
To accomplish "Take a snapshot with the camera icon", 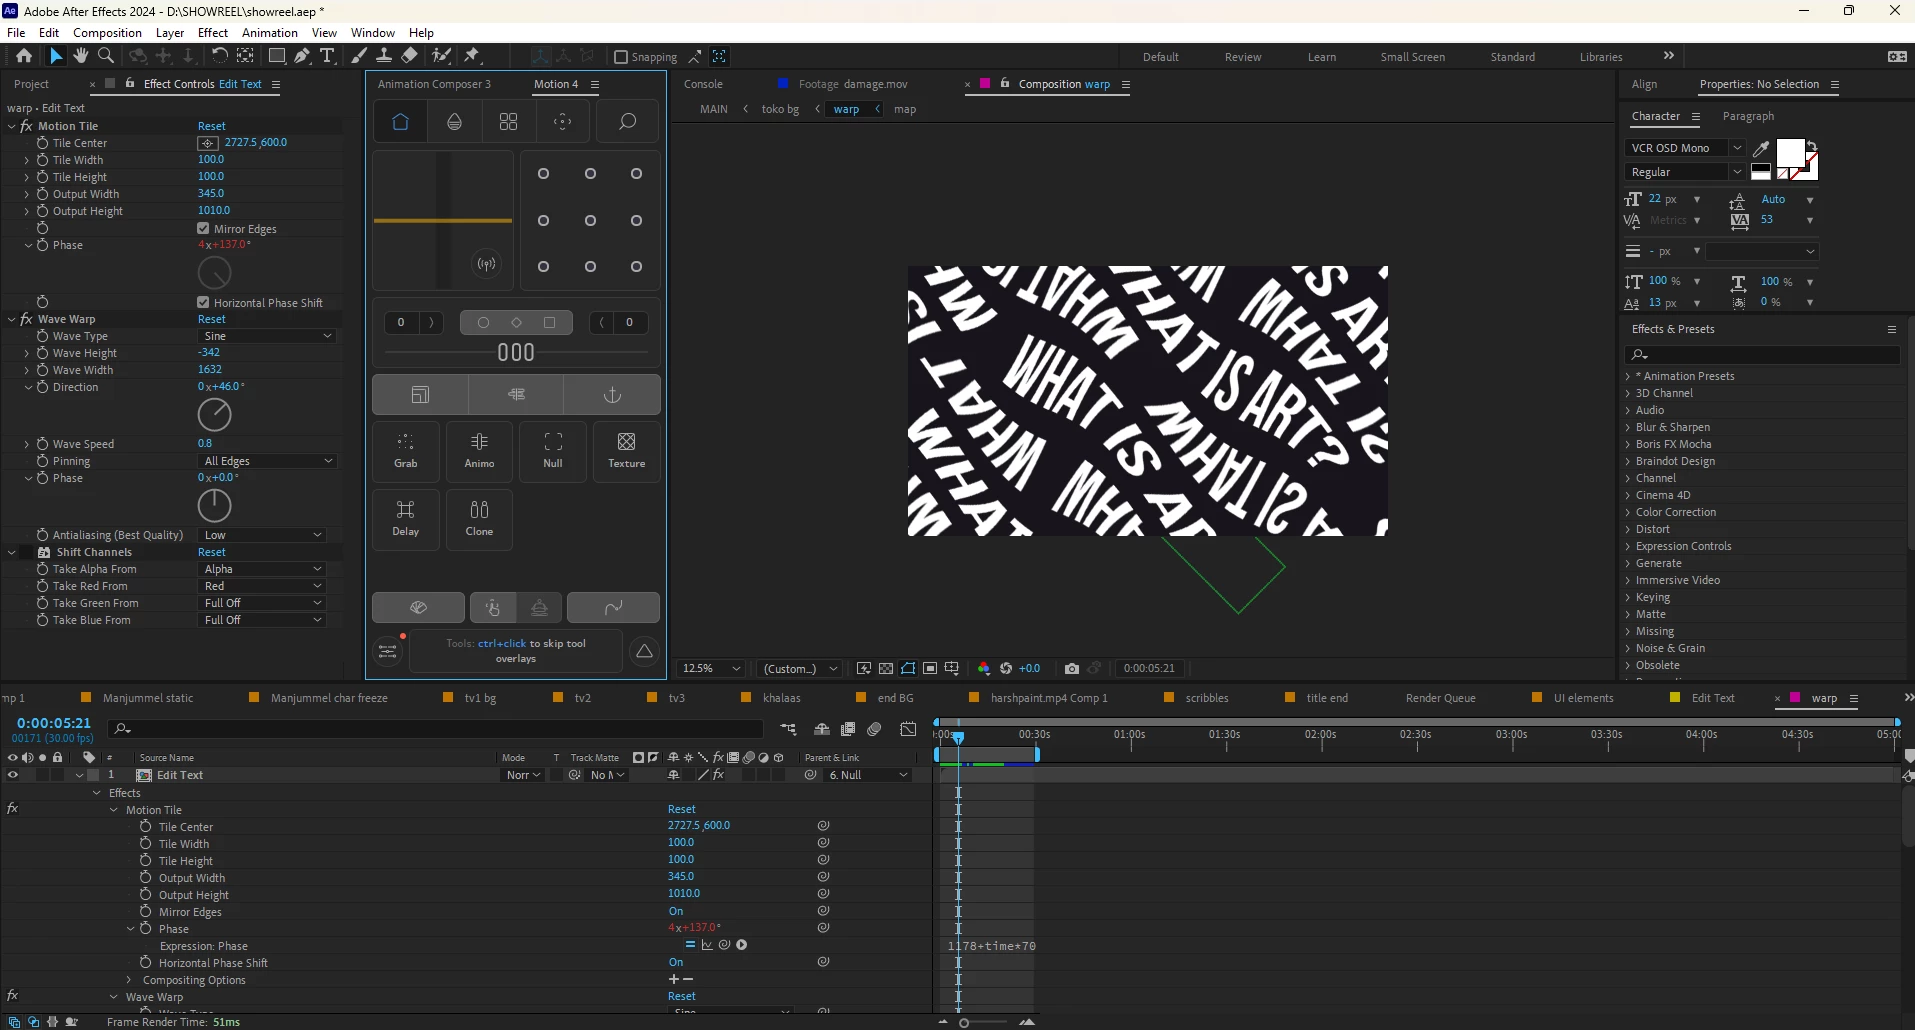I will [1072, 668].
